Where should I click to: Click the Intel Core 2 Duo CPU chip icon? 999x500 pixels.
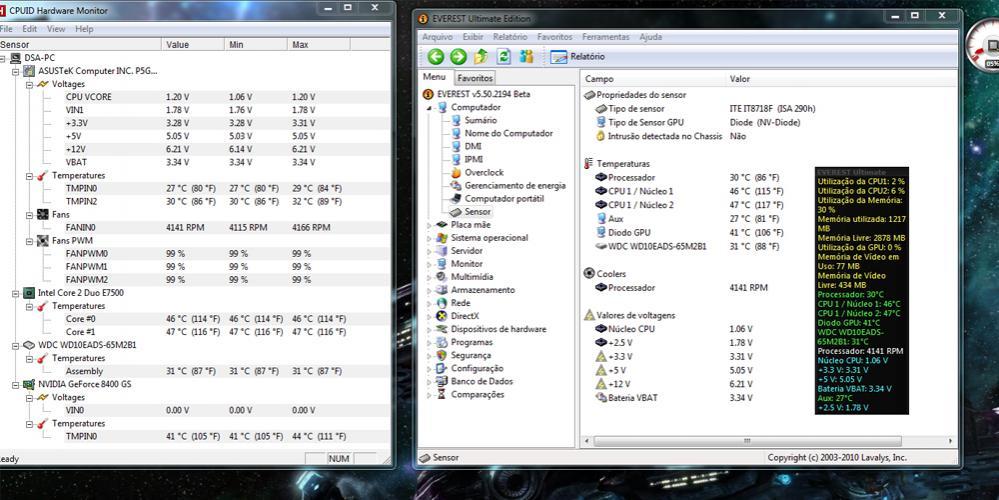coord(29,293)
